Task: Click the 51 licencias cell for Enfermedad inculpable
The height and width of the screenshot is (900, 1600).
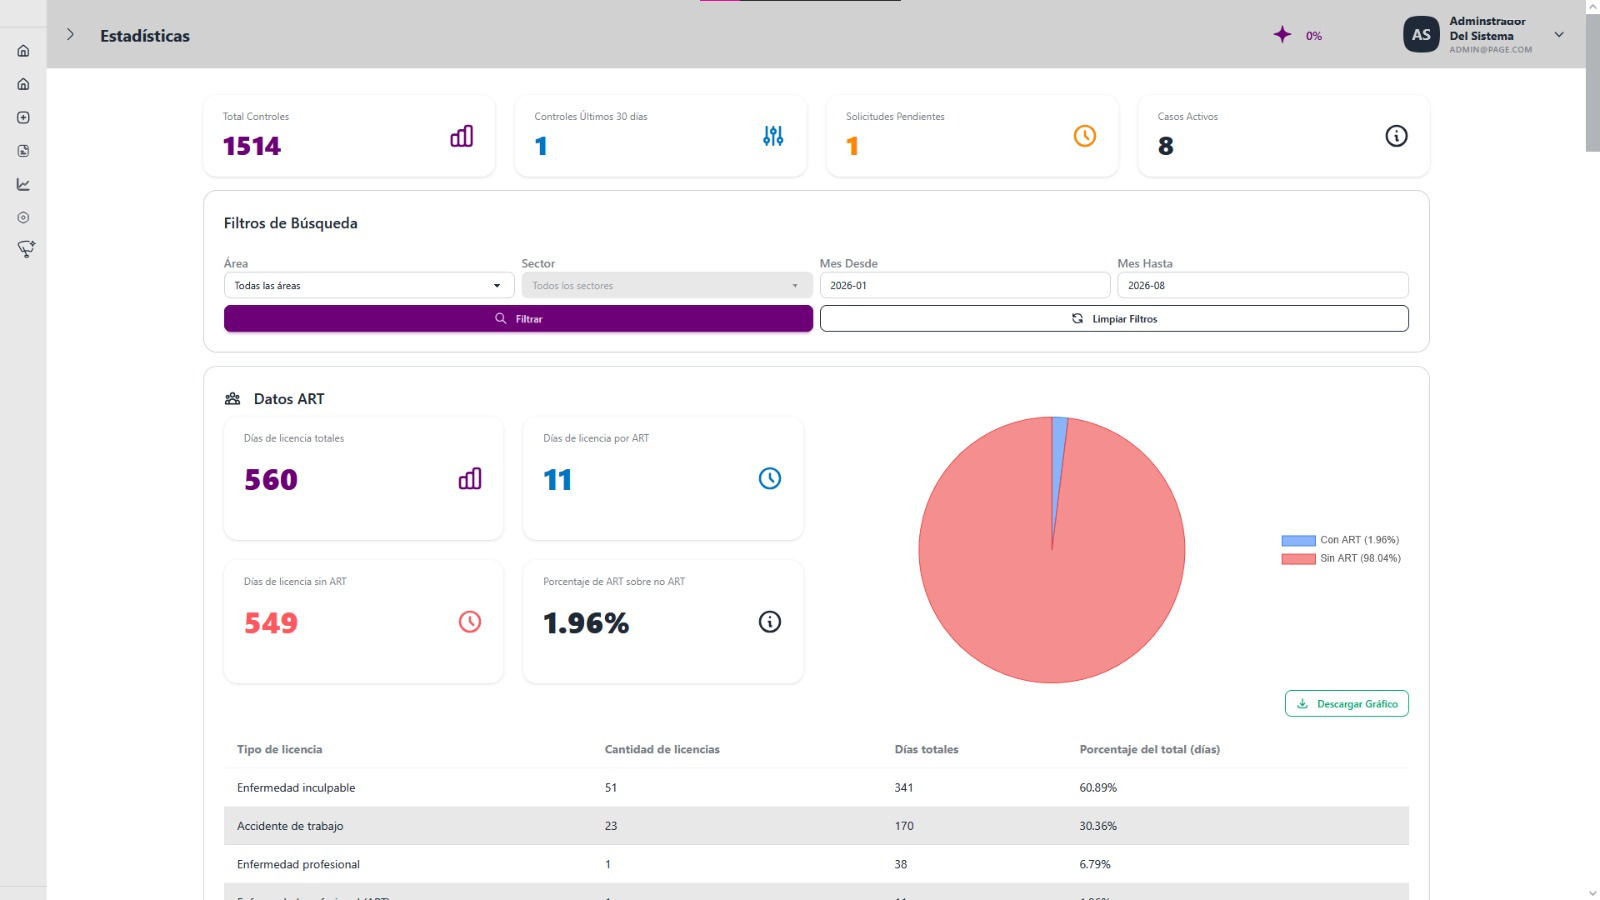Action: (x=611, y=788)
